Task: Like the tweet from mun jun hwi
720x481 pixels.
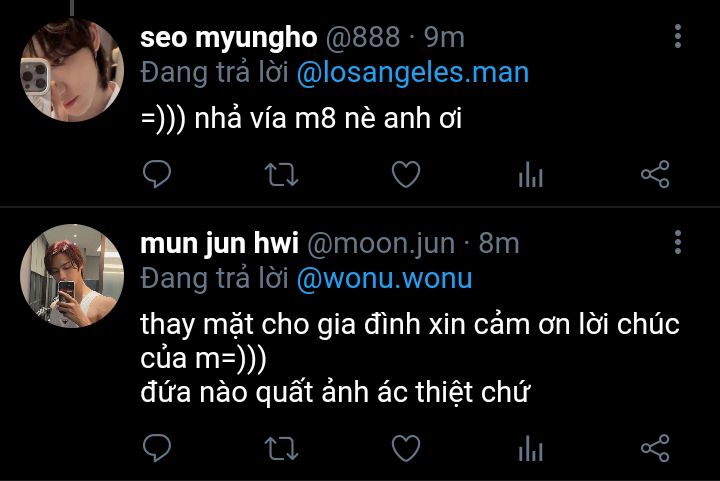Action: pyautogui.click(x=406, y=447)
